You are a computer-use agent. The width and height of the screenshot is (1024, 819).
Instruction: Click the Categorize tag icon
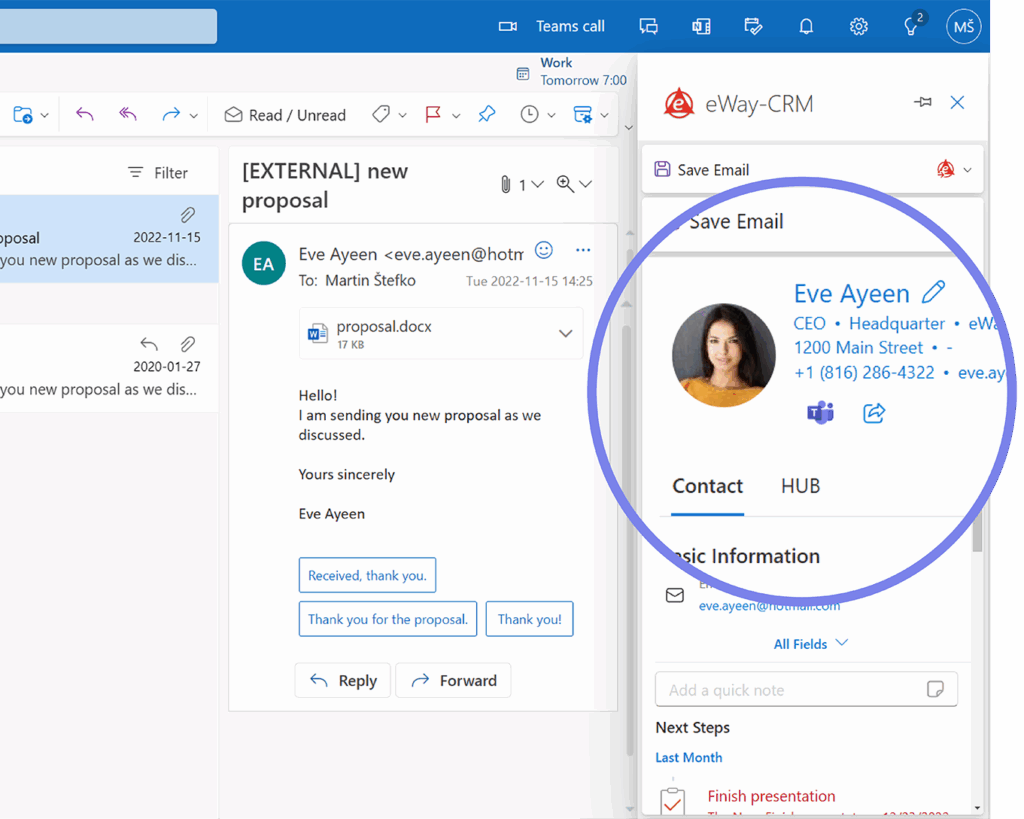(381, 115)
